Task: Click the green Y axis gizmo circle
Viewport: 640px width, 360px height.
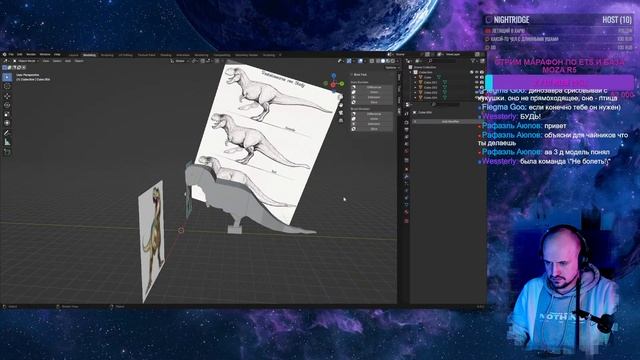Action: point(342,84)
